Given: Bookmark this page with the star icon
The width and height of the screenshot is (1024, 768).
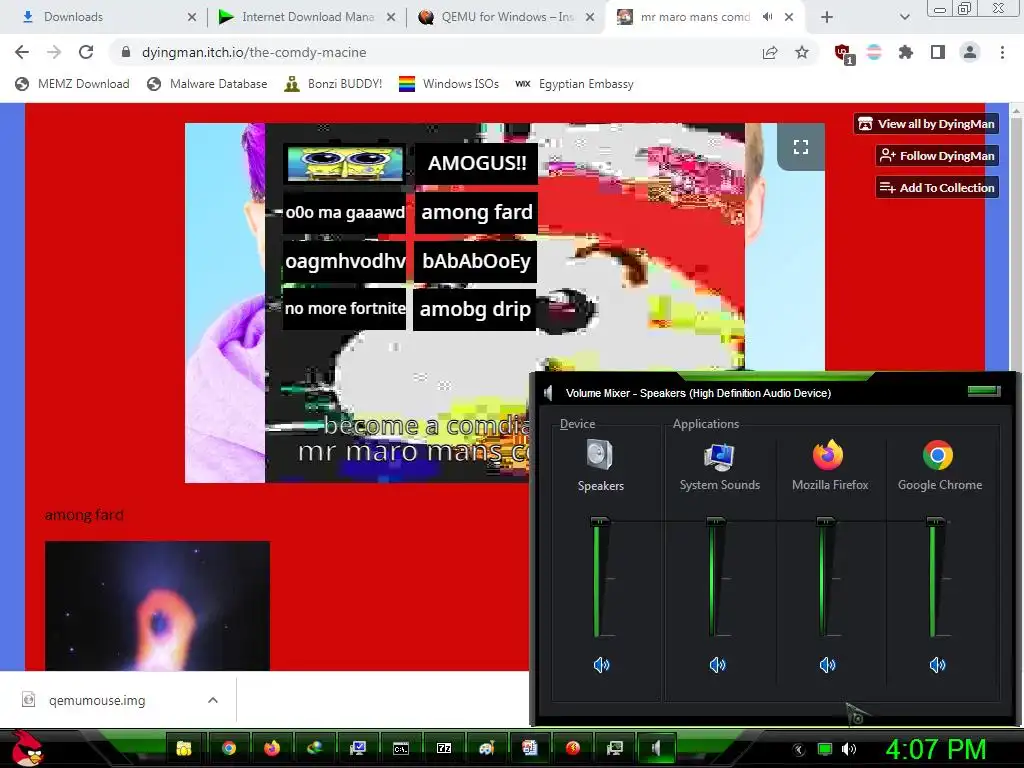Looking at the screenshot, I should tap(802, 52).
